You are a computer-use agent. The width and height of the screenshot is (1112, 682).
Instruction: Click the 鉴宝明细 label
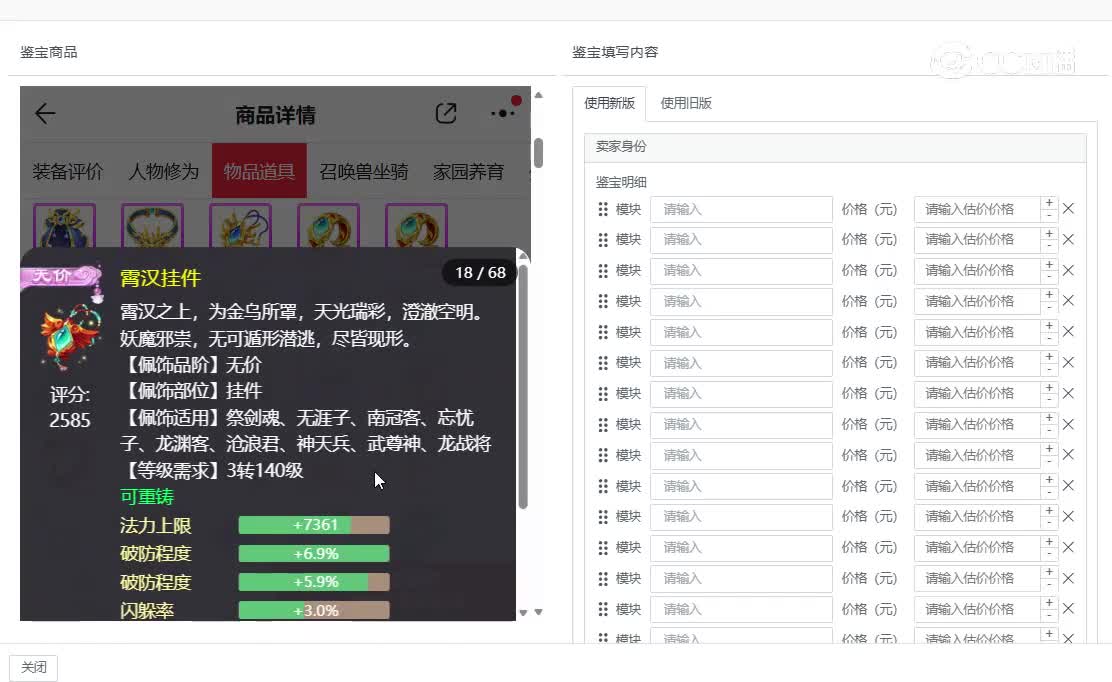point(621,182)
